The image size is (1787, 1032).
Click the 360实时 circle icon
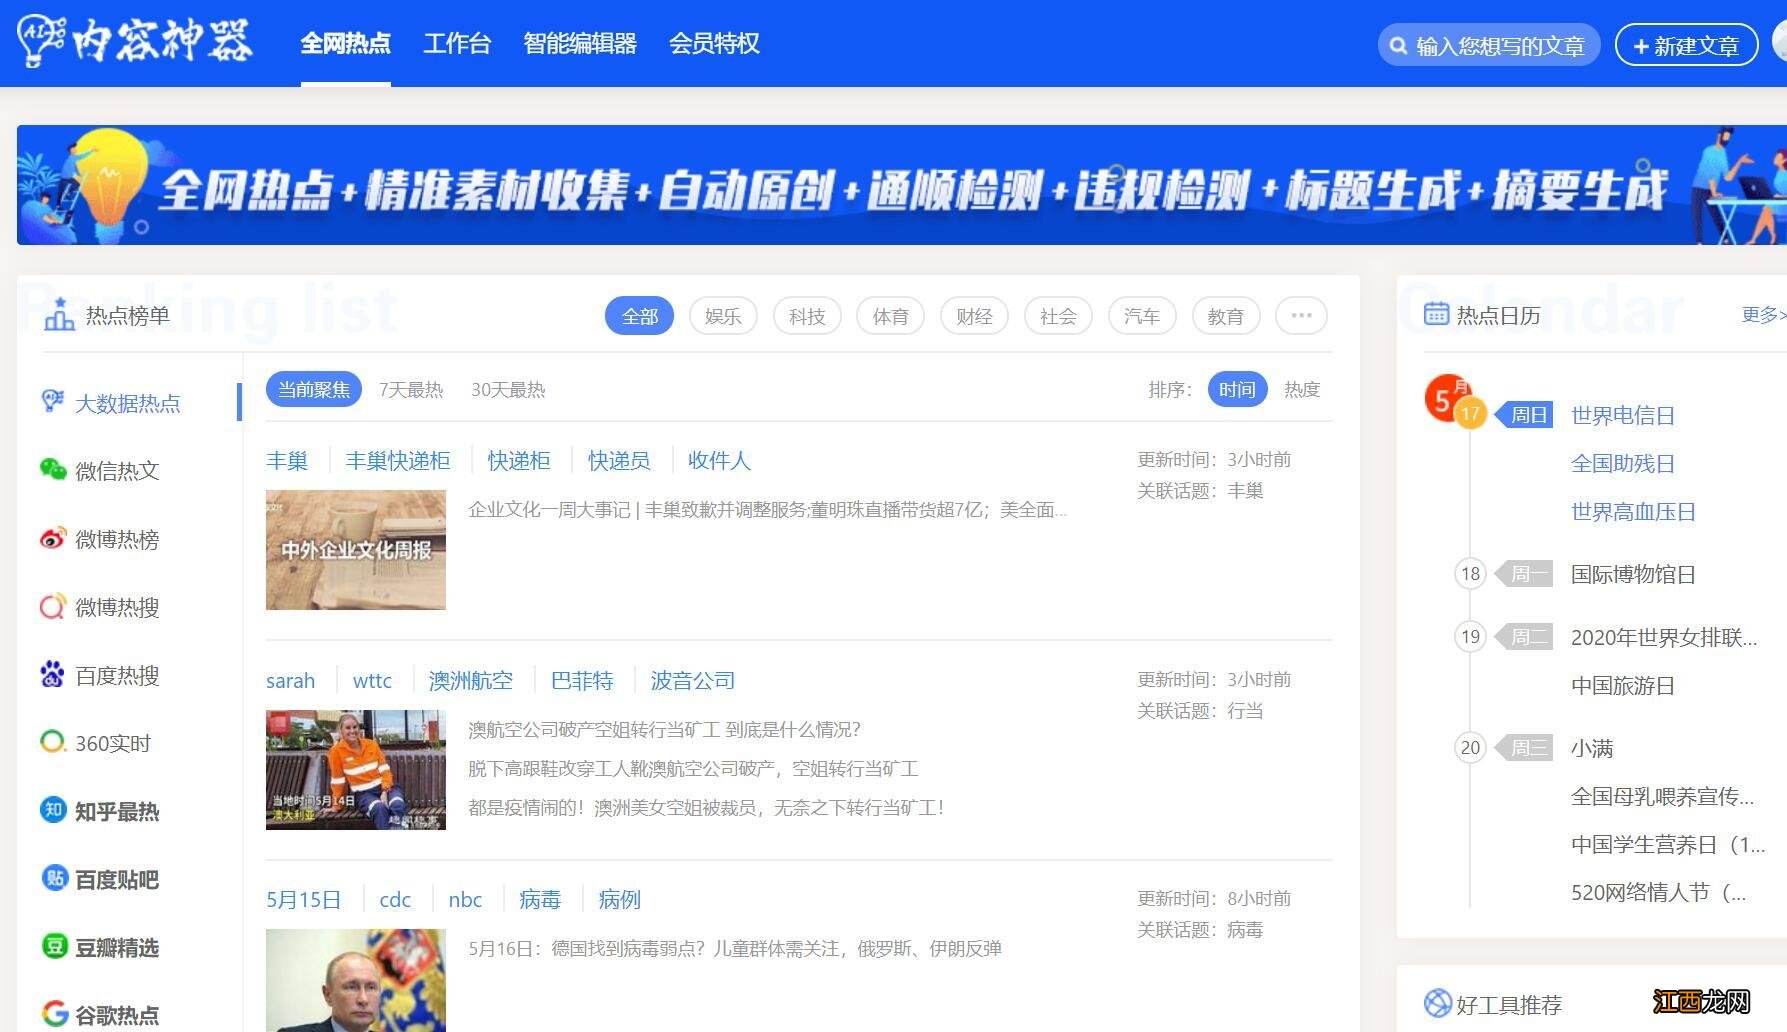[53, 742]
